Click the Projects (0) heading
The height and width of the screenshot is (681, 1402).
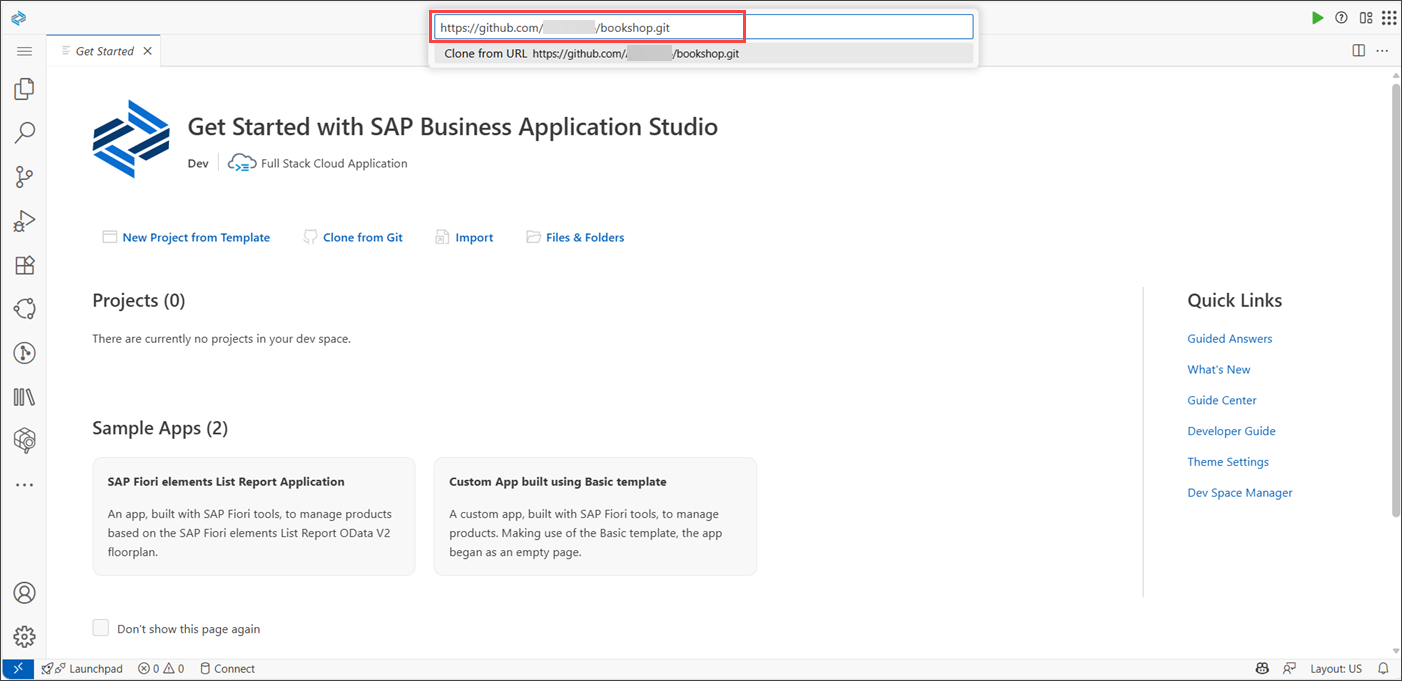click(x=139, y=300)
